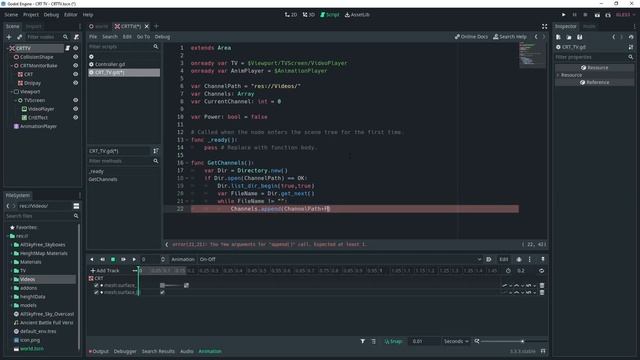Stop the running scene
Image resolution: width=640 pixels, height=360 pixels.
tap(586, 15)
